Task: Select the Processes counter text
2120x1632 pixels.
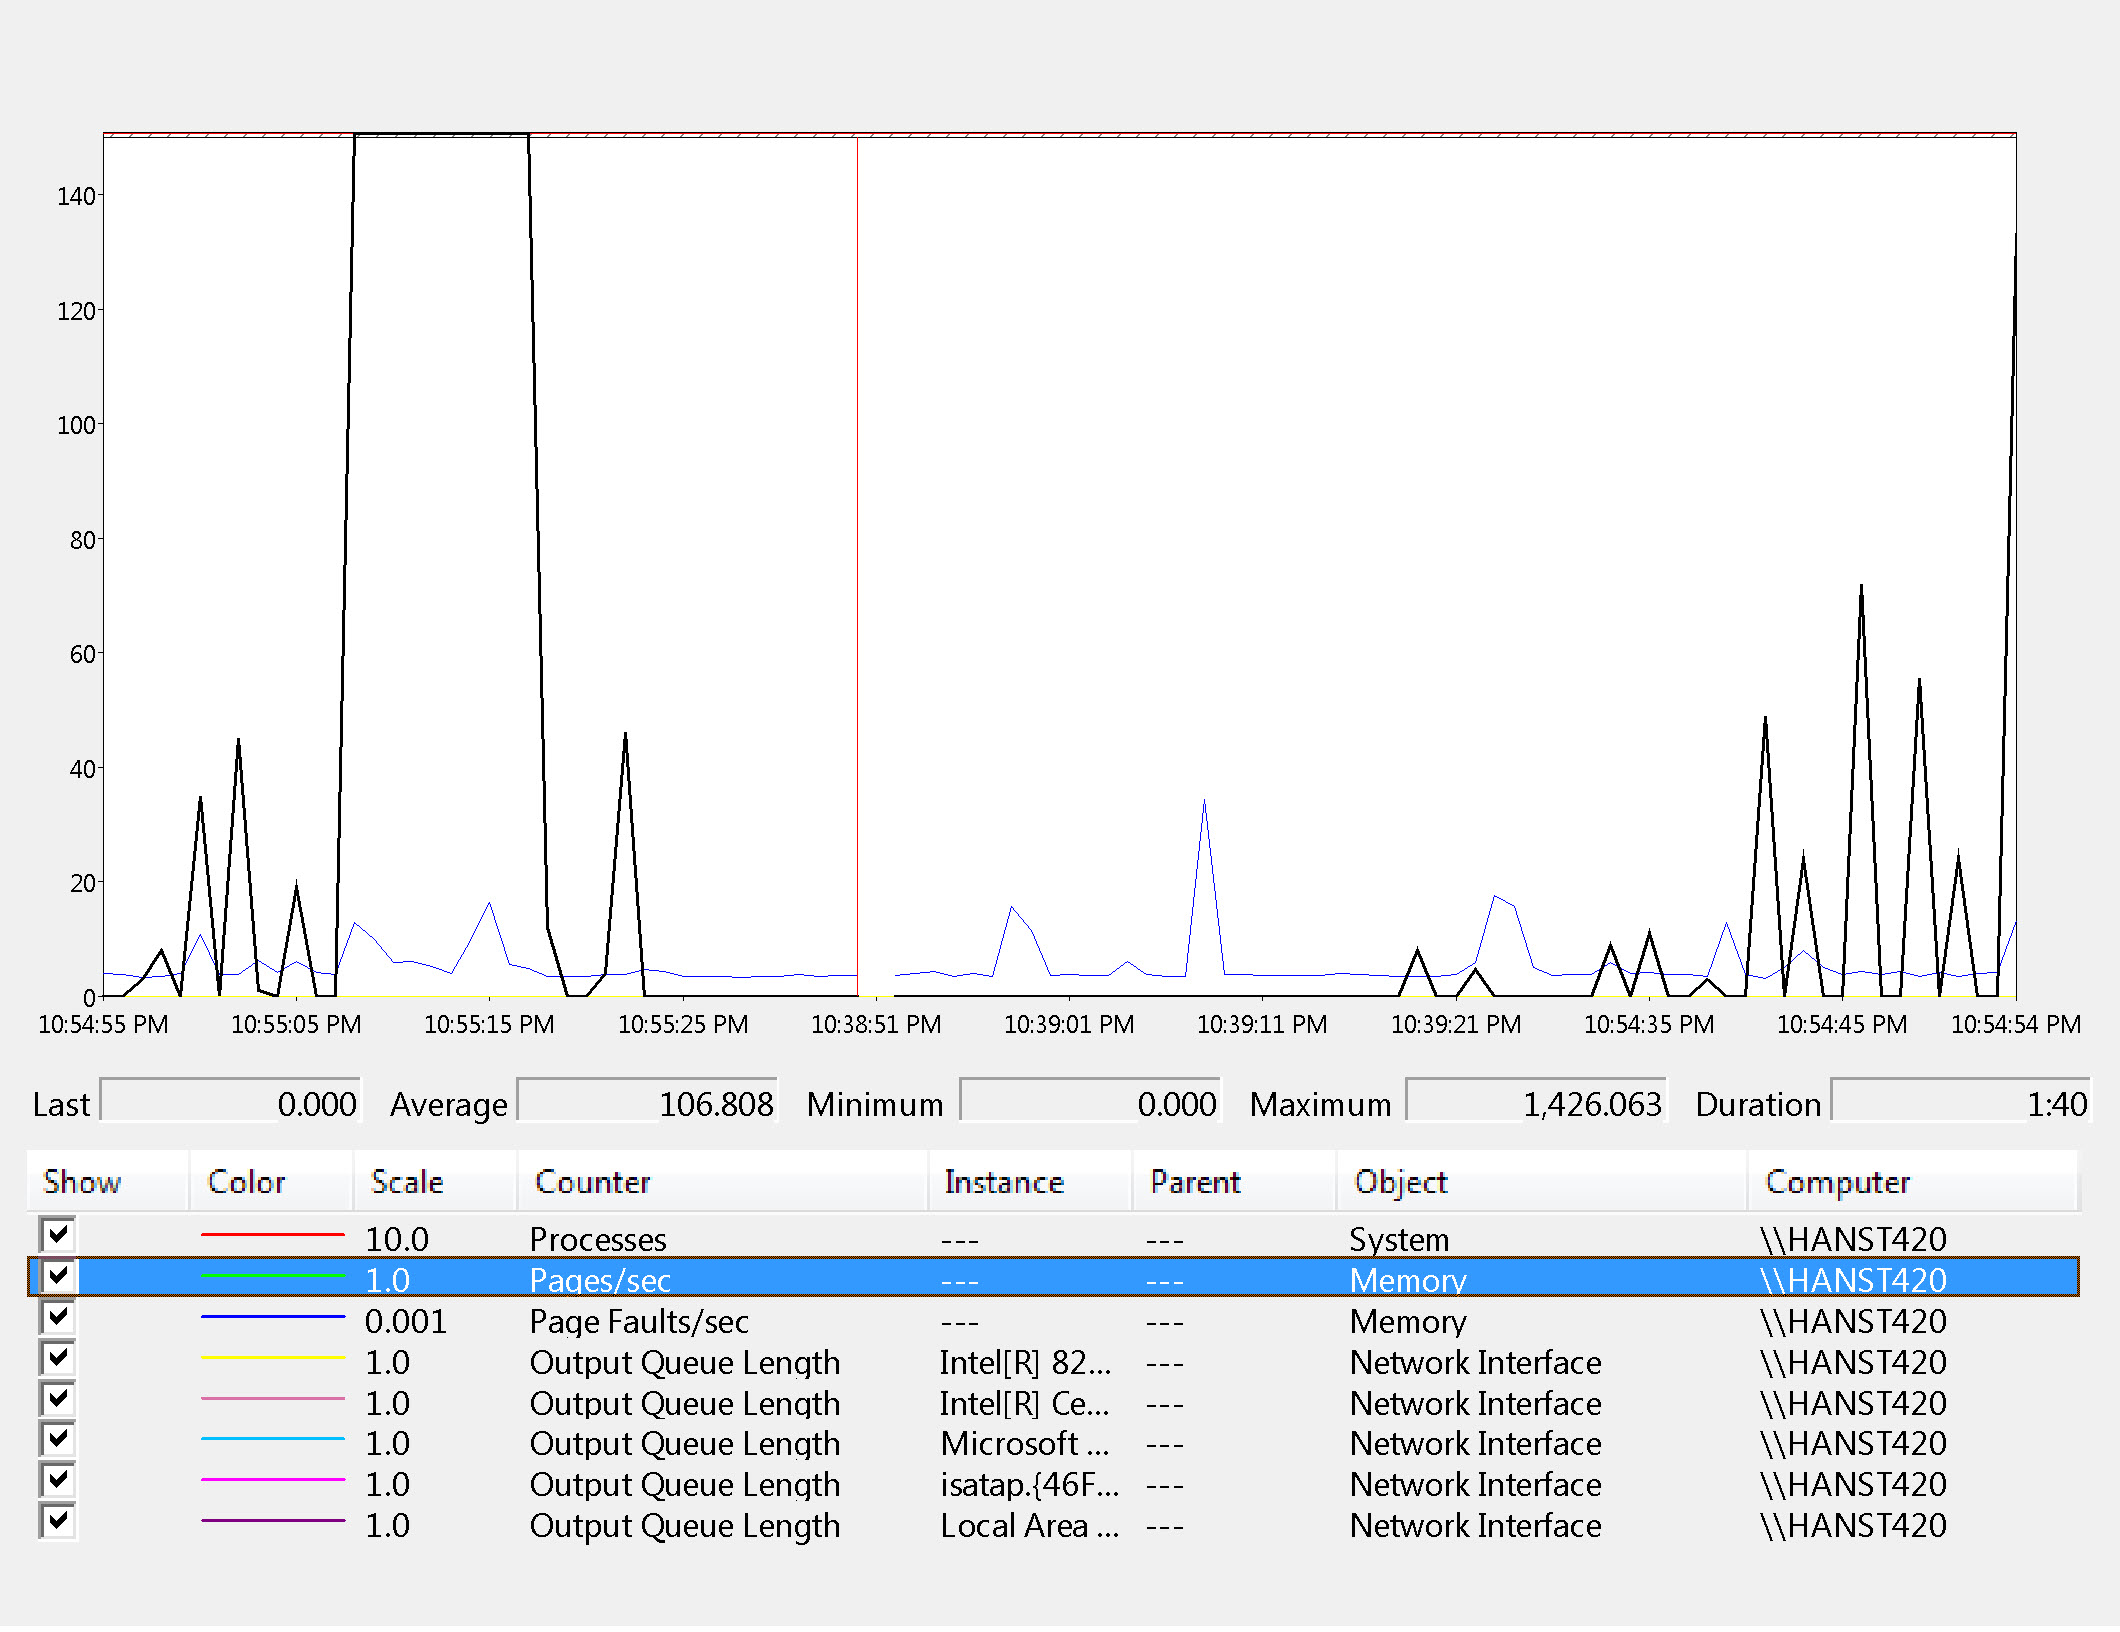Action: [x=598, y=1240]
